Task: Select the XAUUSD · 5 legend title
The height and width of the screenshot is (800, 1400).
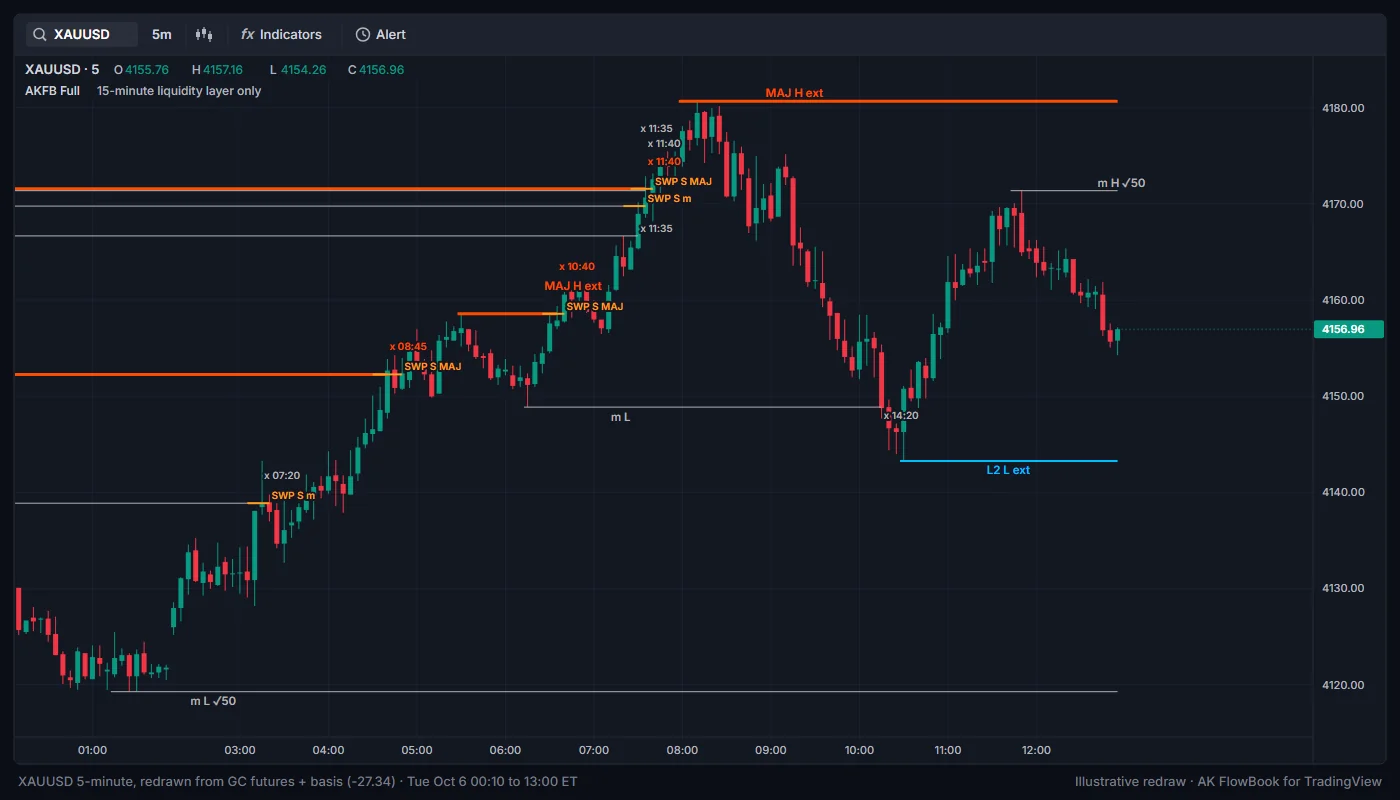Action: [62, 69]
